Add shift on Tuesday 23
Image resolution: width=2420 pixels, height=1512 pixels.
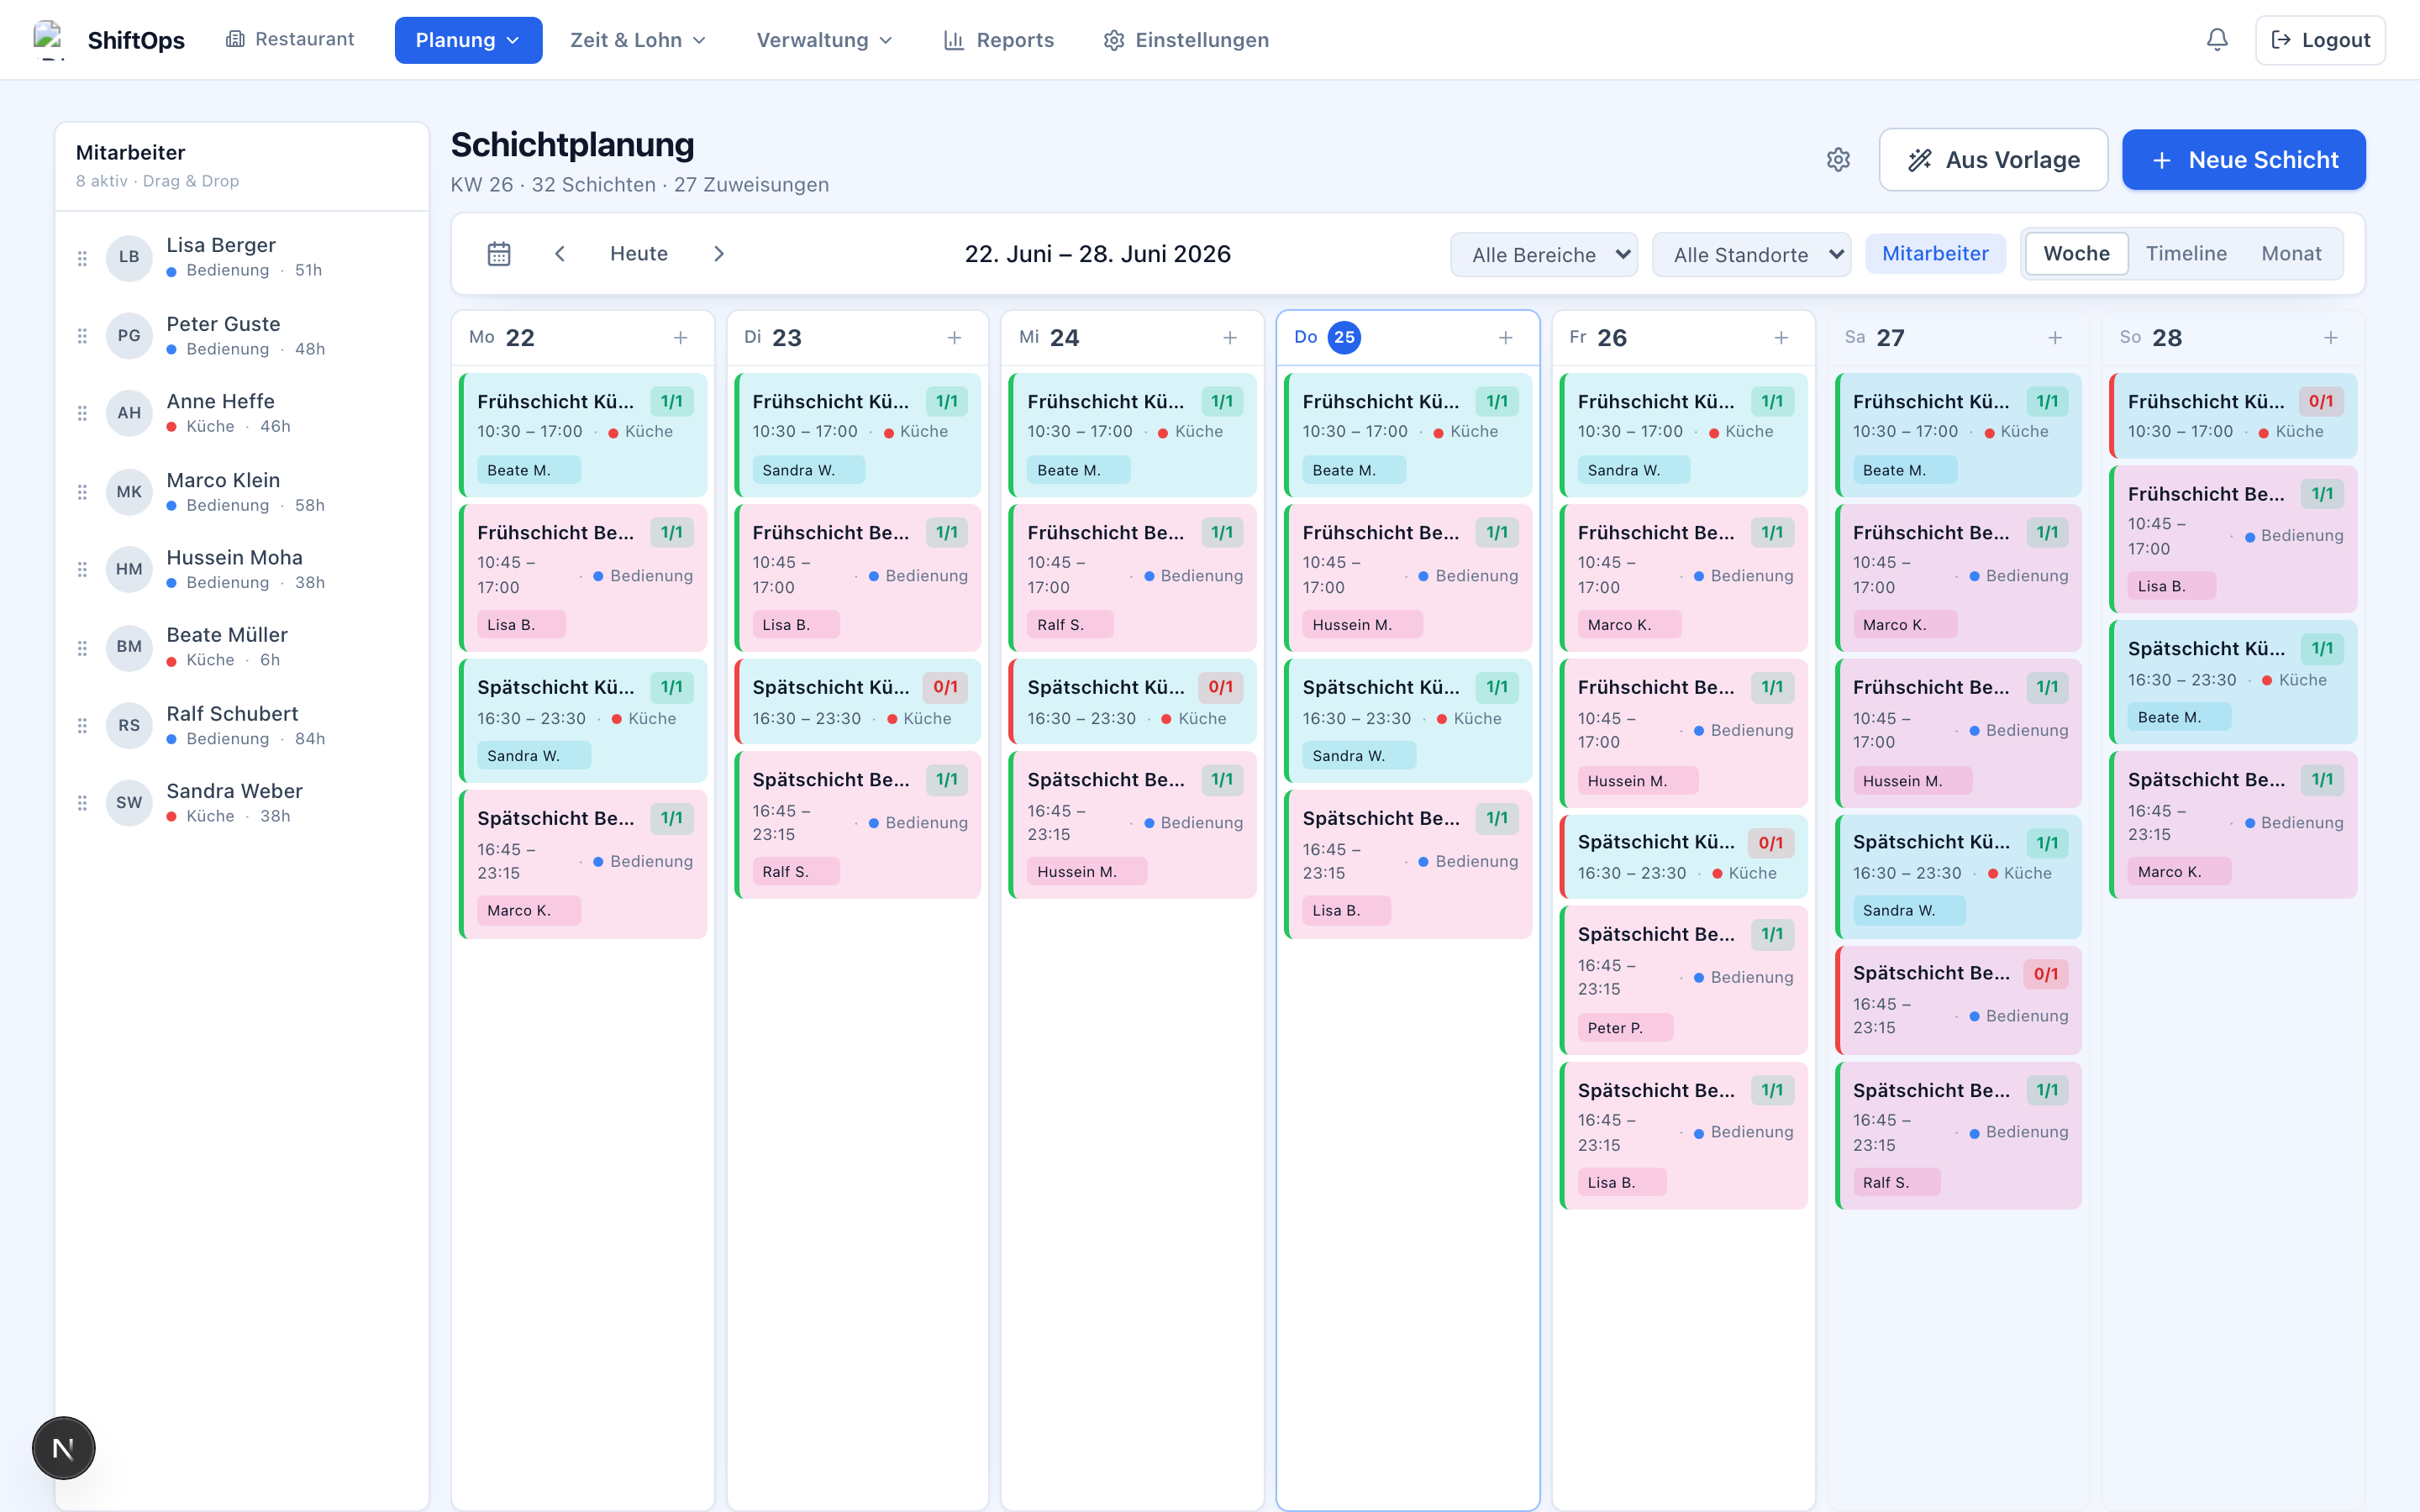pyautogui.click(x=955, y=338)
